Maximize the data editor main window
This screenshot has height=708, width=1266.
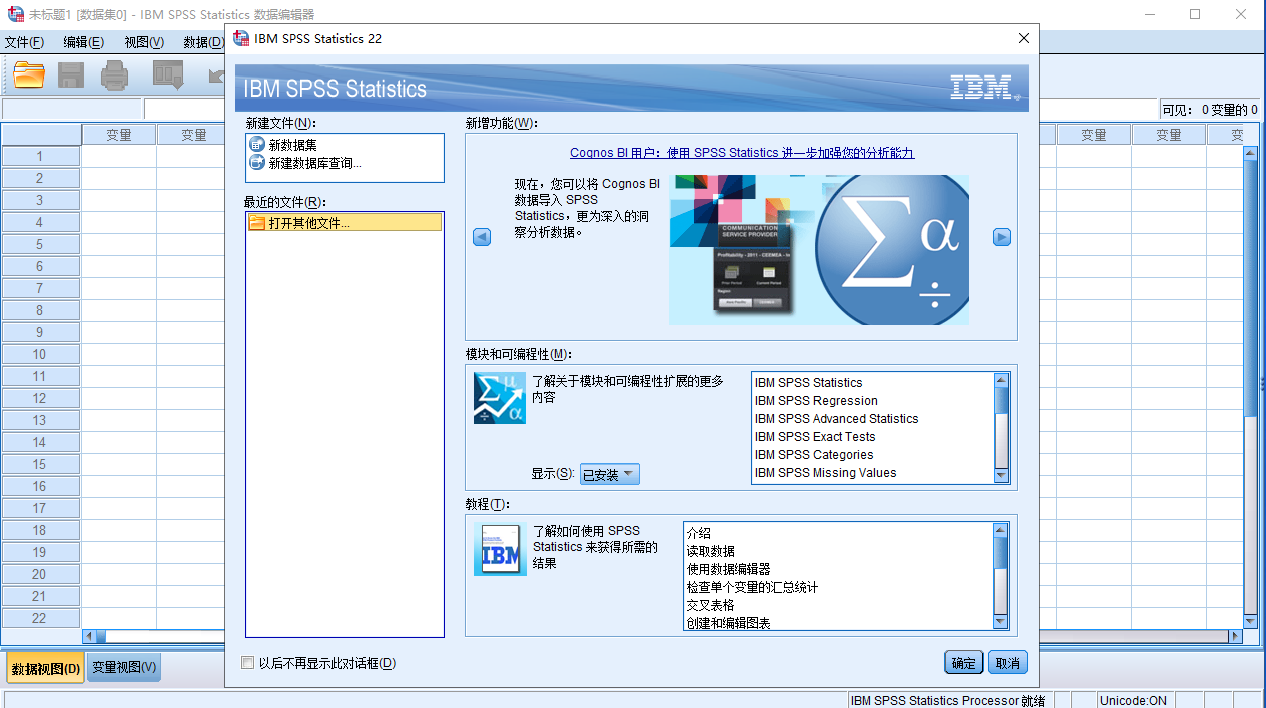(1194, 14)
